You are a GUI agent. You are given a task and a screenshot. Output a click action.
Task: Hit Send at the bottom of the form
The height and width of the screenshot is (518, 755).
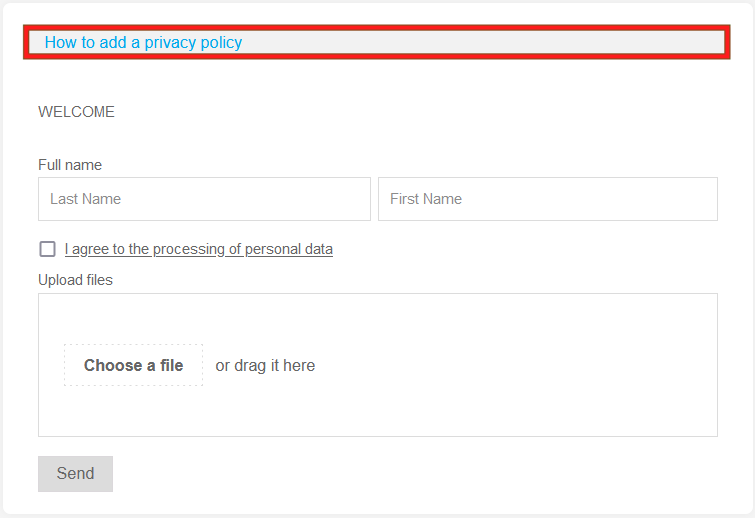[x=75, y=474]
